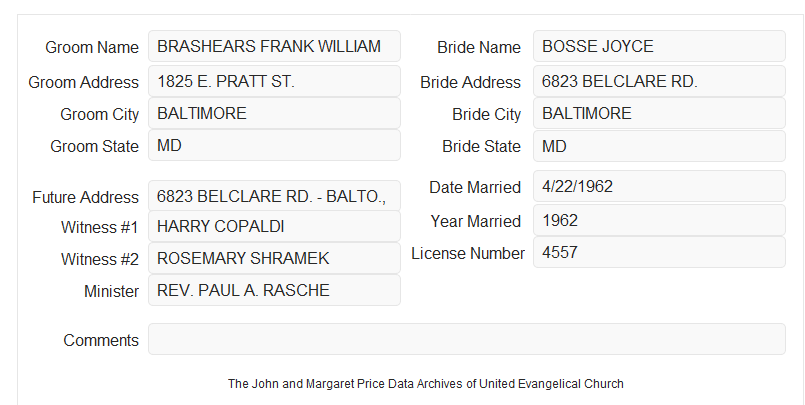Focus the Minister field
This screenshot has width=805, height=405.
tap(274, 290)
